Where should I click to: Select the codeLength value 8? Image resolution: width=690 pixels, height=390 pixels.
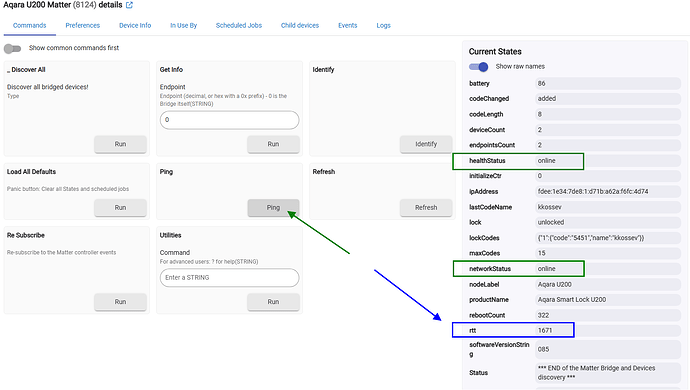pyautogui.click(x=608, y=114)
